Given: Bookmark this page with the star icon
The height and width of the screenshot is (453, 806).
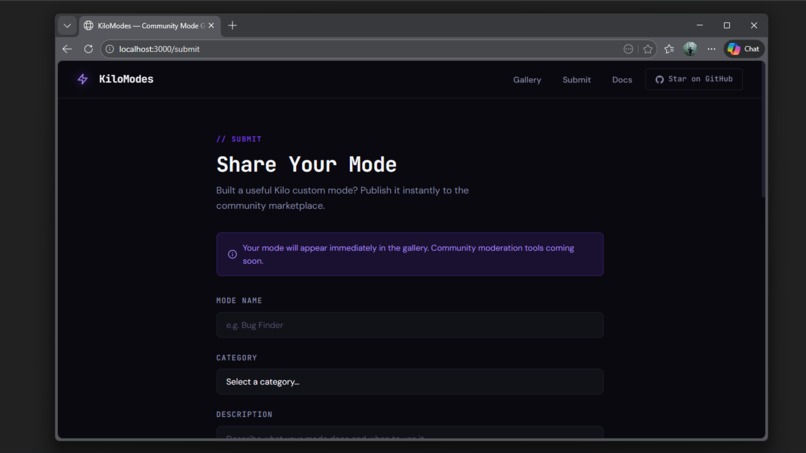Looking at the screenshot, I should (x=648, y=49).
